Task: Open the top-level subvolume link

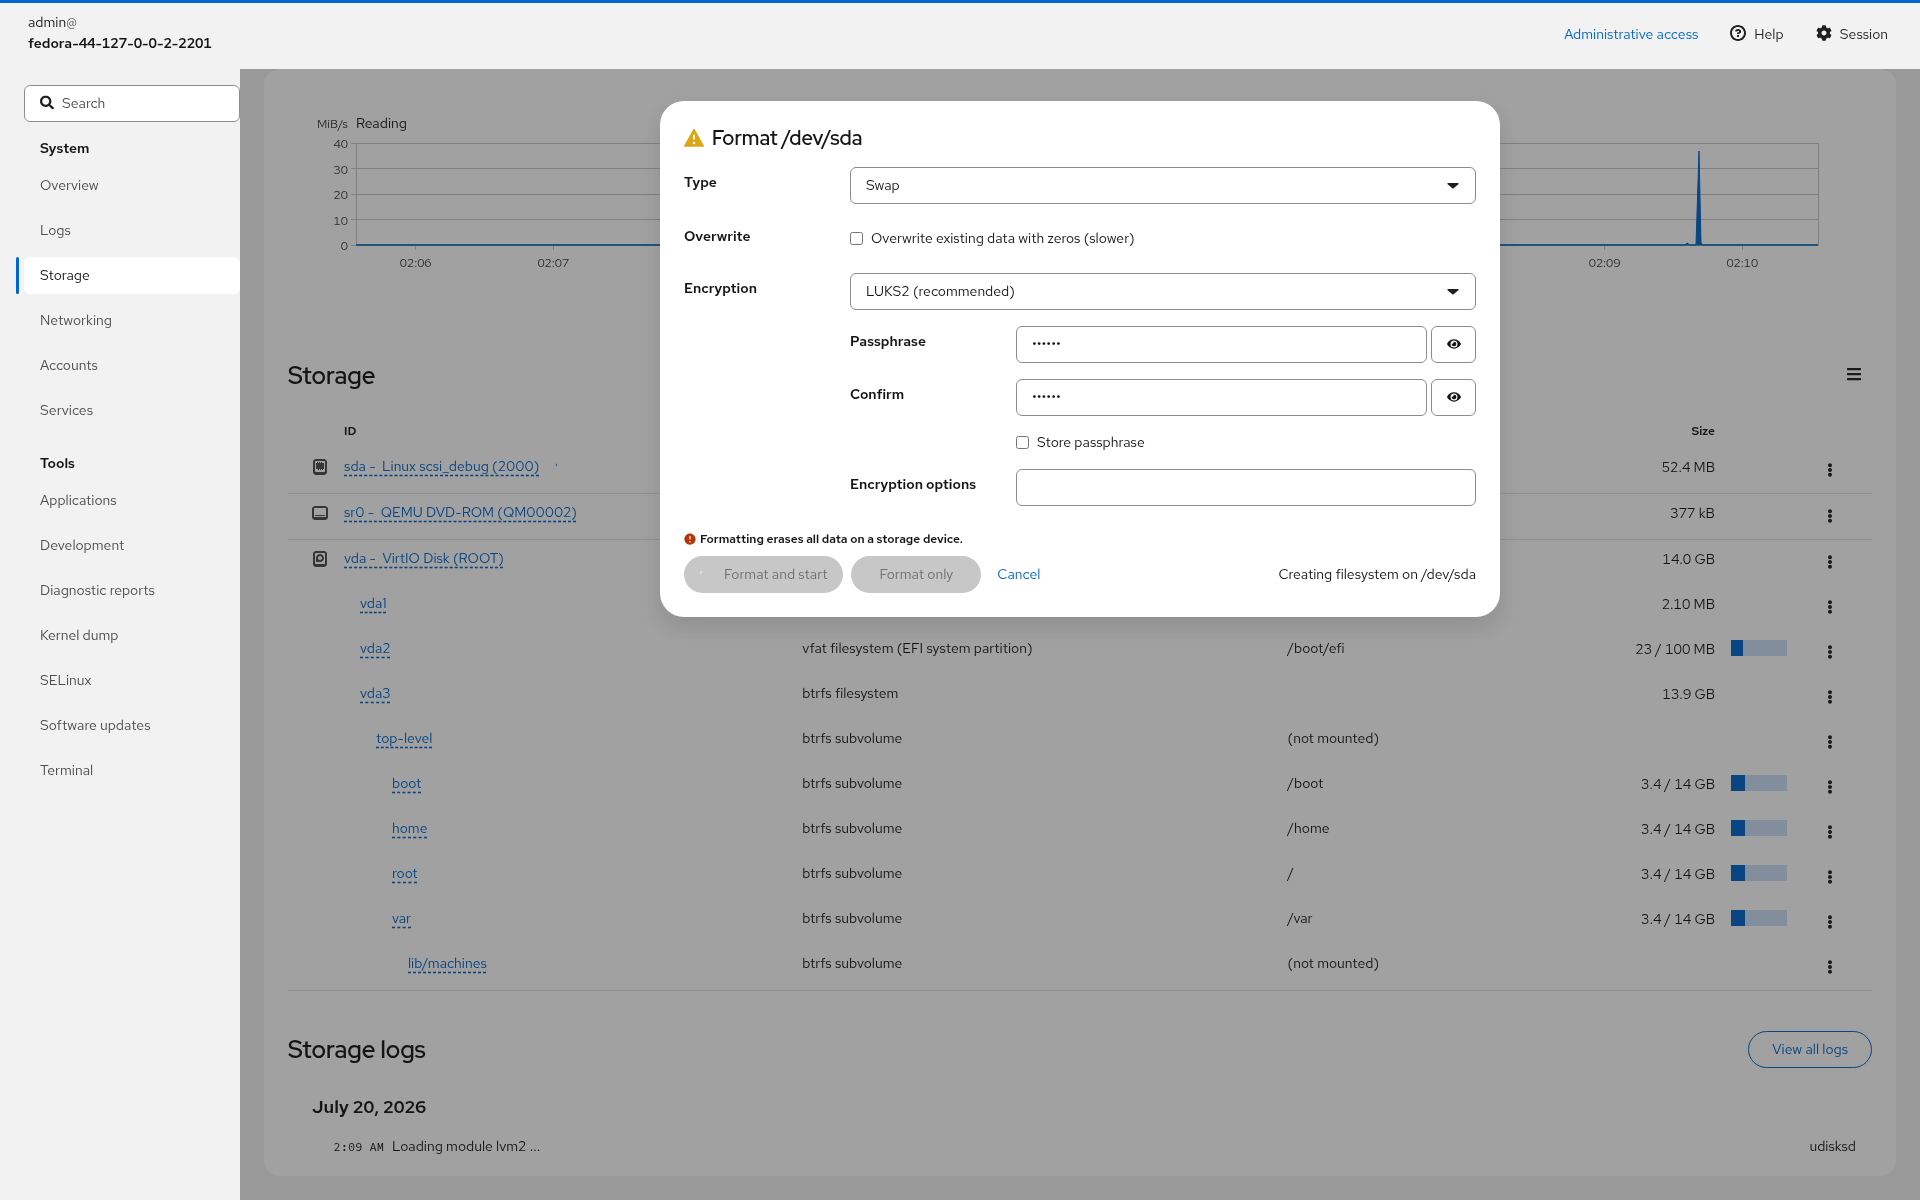Action: [404, 738]
